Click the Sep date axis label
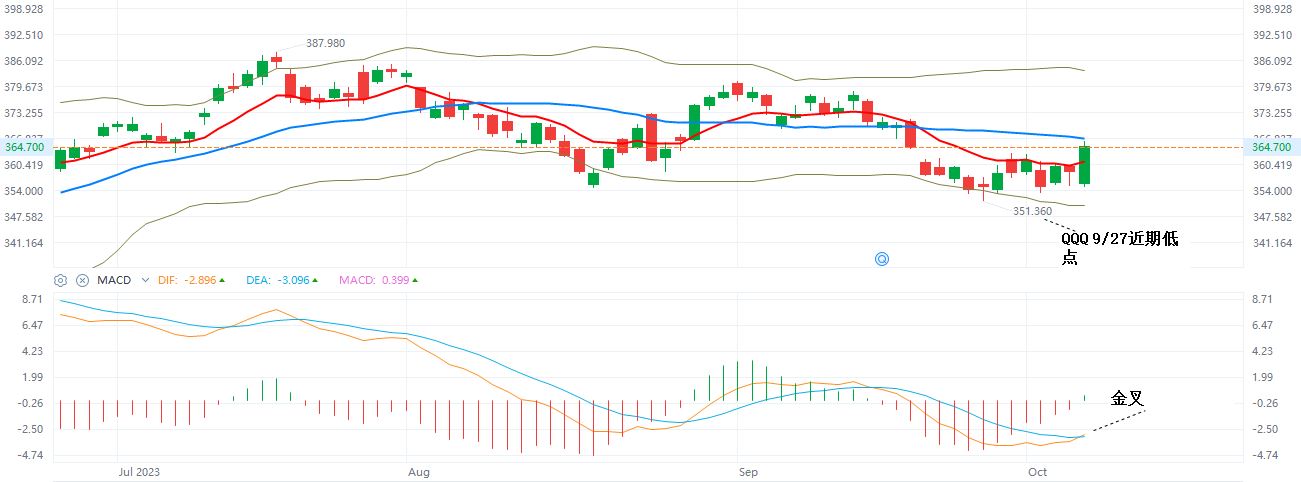Screen dimensions: 1301x482 click(x=748, y=471)
